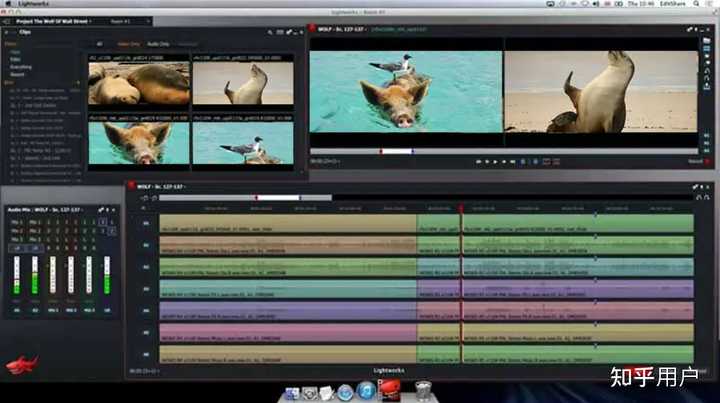Click the red icon on timeline title bar
720x403 pixels.
click(x=130, y=187)
